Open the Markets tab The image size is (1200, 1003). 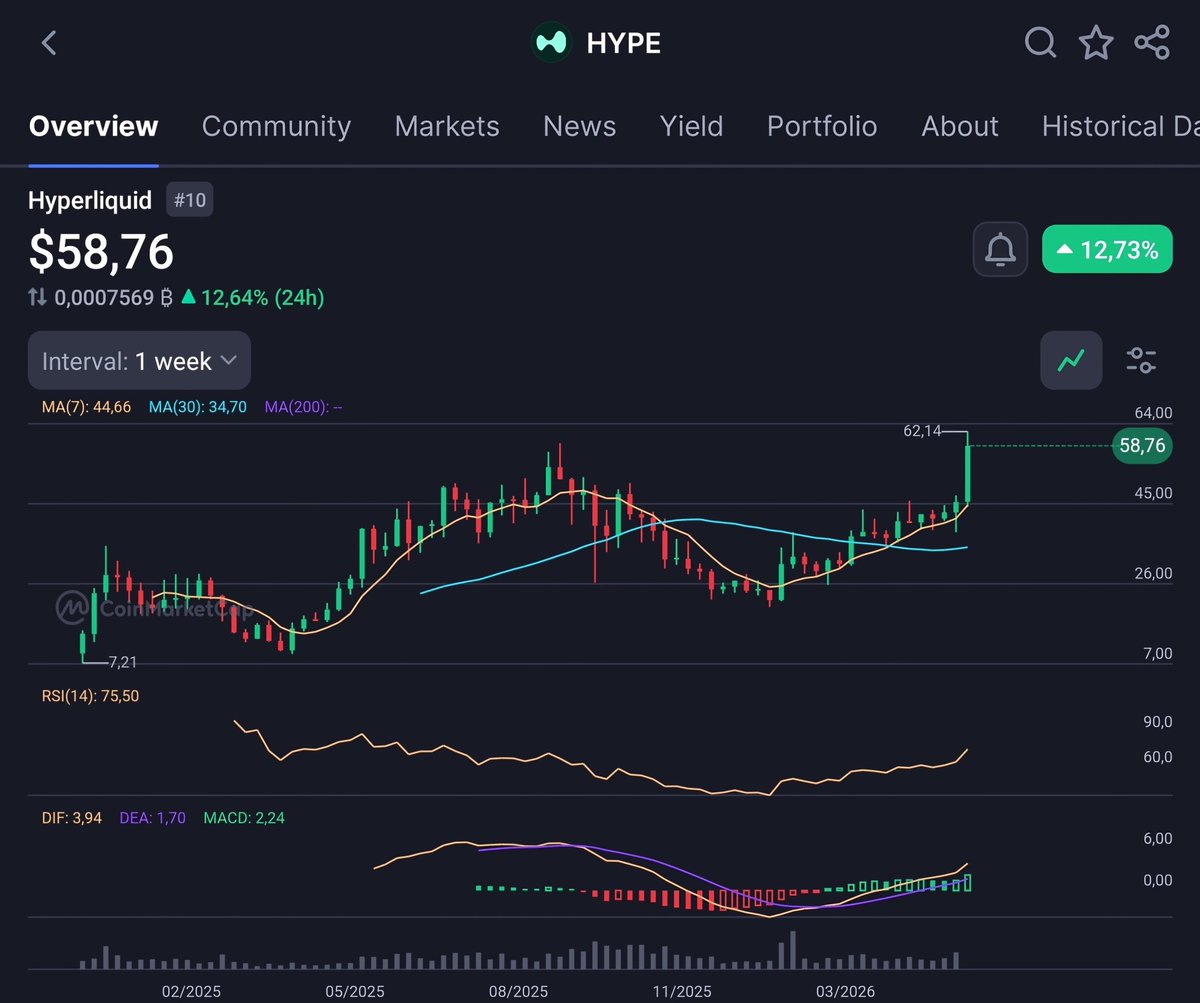point(447,126)
